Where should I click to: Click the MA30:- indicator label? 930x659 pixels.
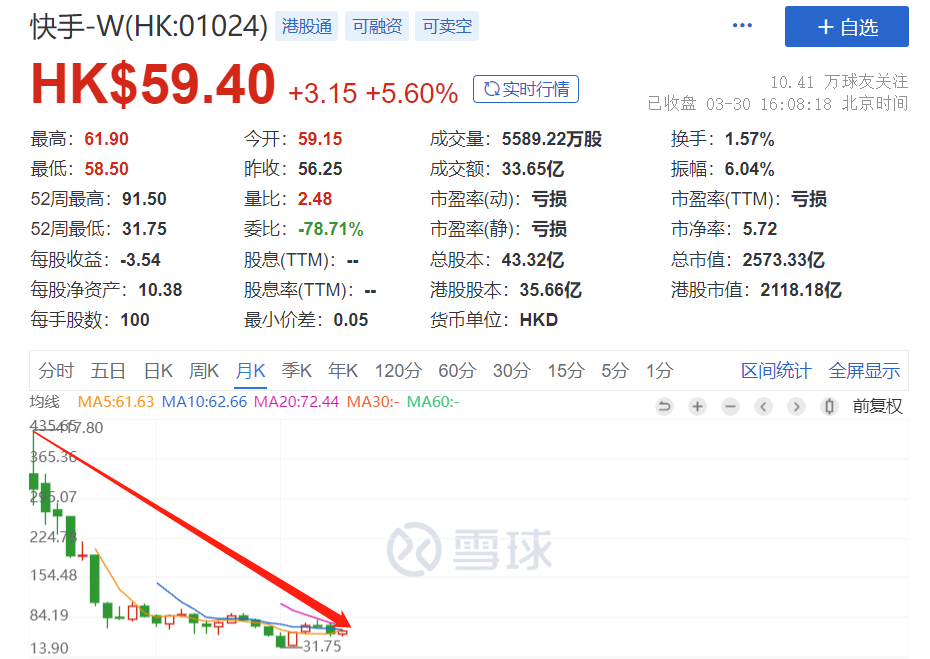pyautogui.click(x=372, y=402)
